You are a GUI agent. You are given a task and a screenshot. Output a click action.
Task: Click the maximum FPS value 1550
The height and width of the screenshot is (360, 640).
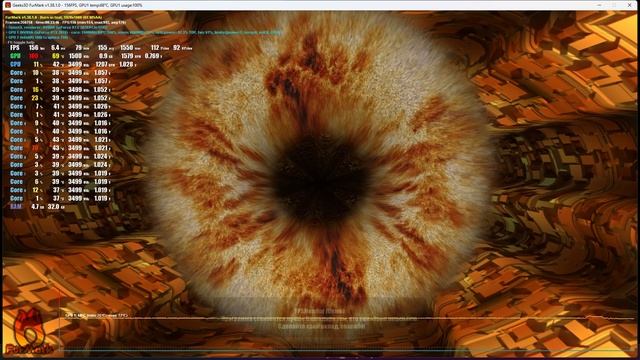click(x=126, y=48)
